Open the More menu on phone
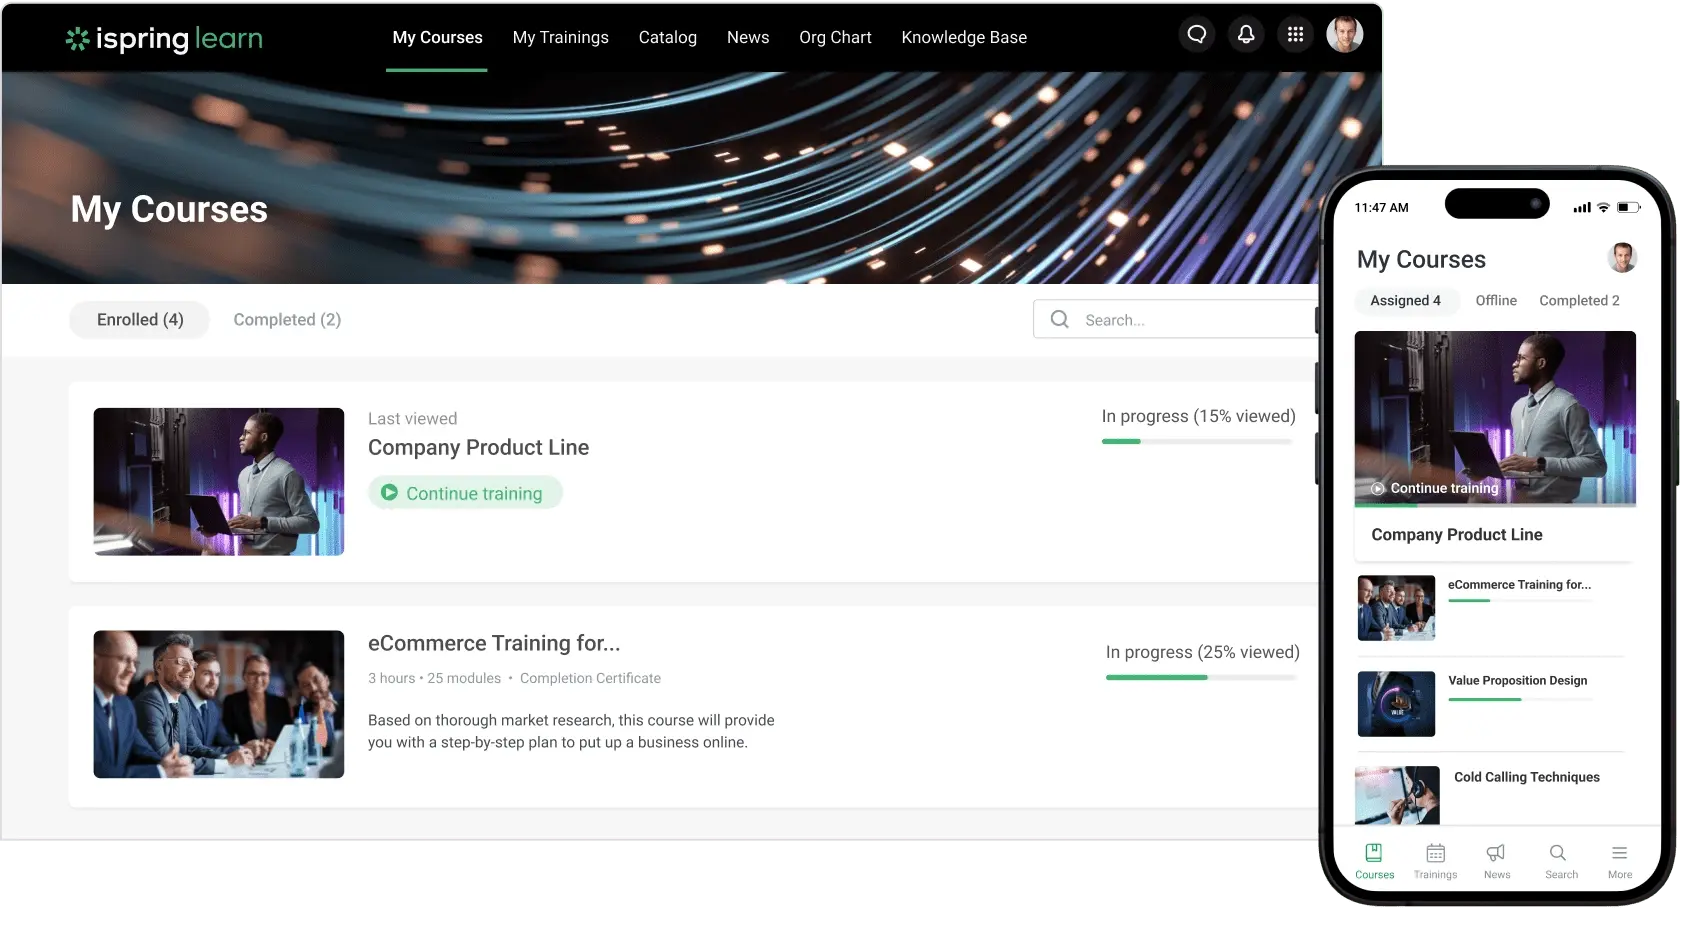Image resolution: width=1692 pixels, height=927 pixels. tap(1619, 860)
